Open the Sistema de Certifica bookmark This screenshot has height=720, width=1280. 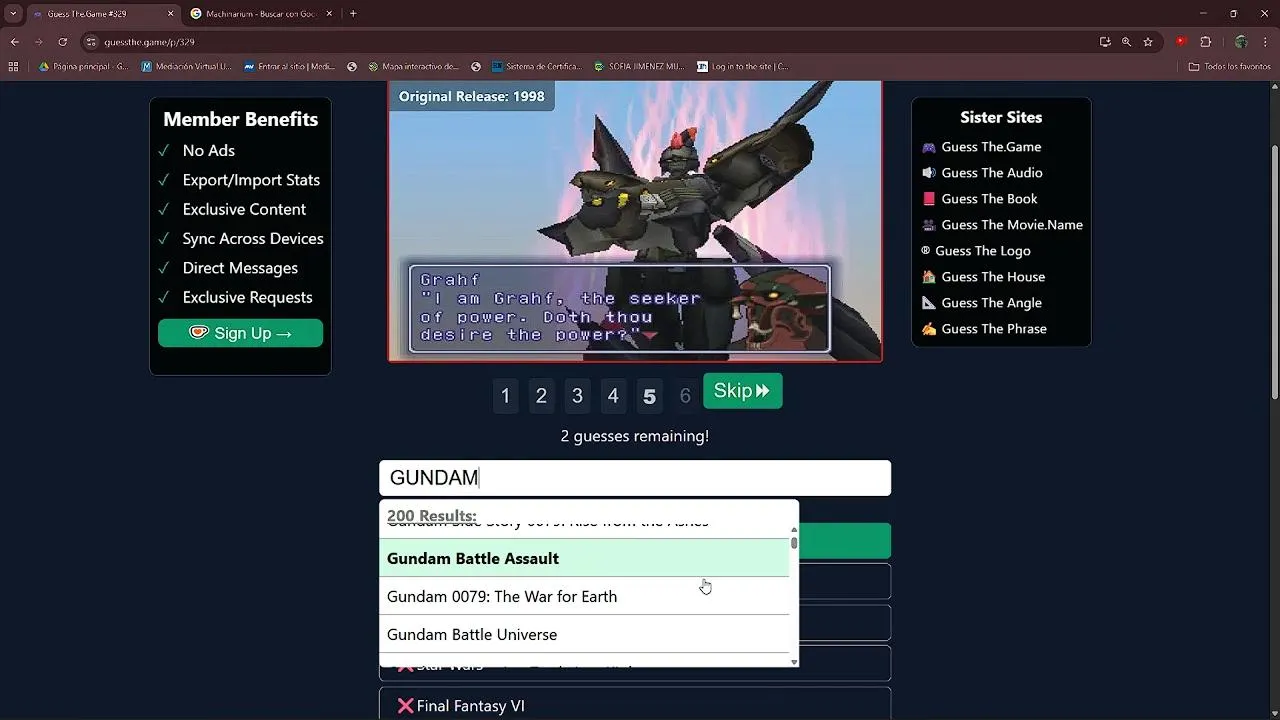click(537, 67)
